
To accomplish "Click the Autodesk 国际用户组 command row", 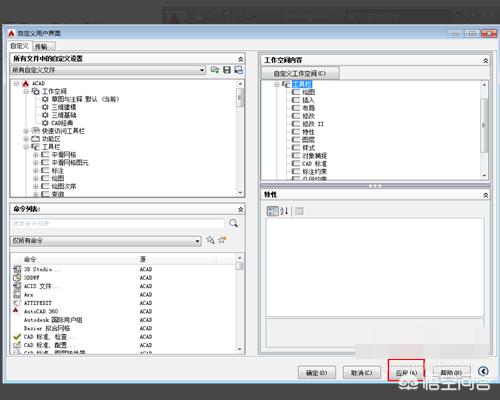I will 123,320.
